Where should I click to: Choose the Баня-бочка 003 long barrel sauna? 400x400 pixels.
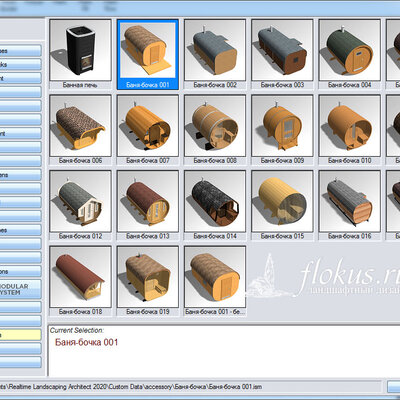(282, 54)
